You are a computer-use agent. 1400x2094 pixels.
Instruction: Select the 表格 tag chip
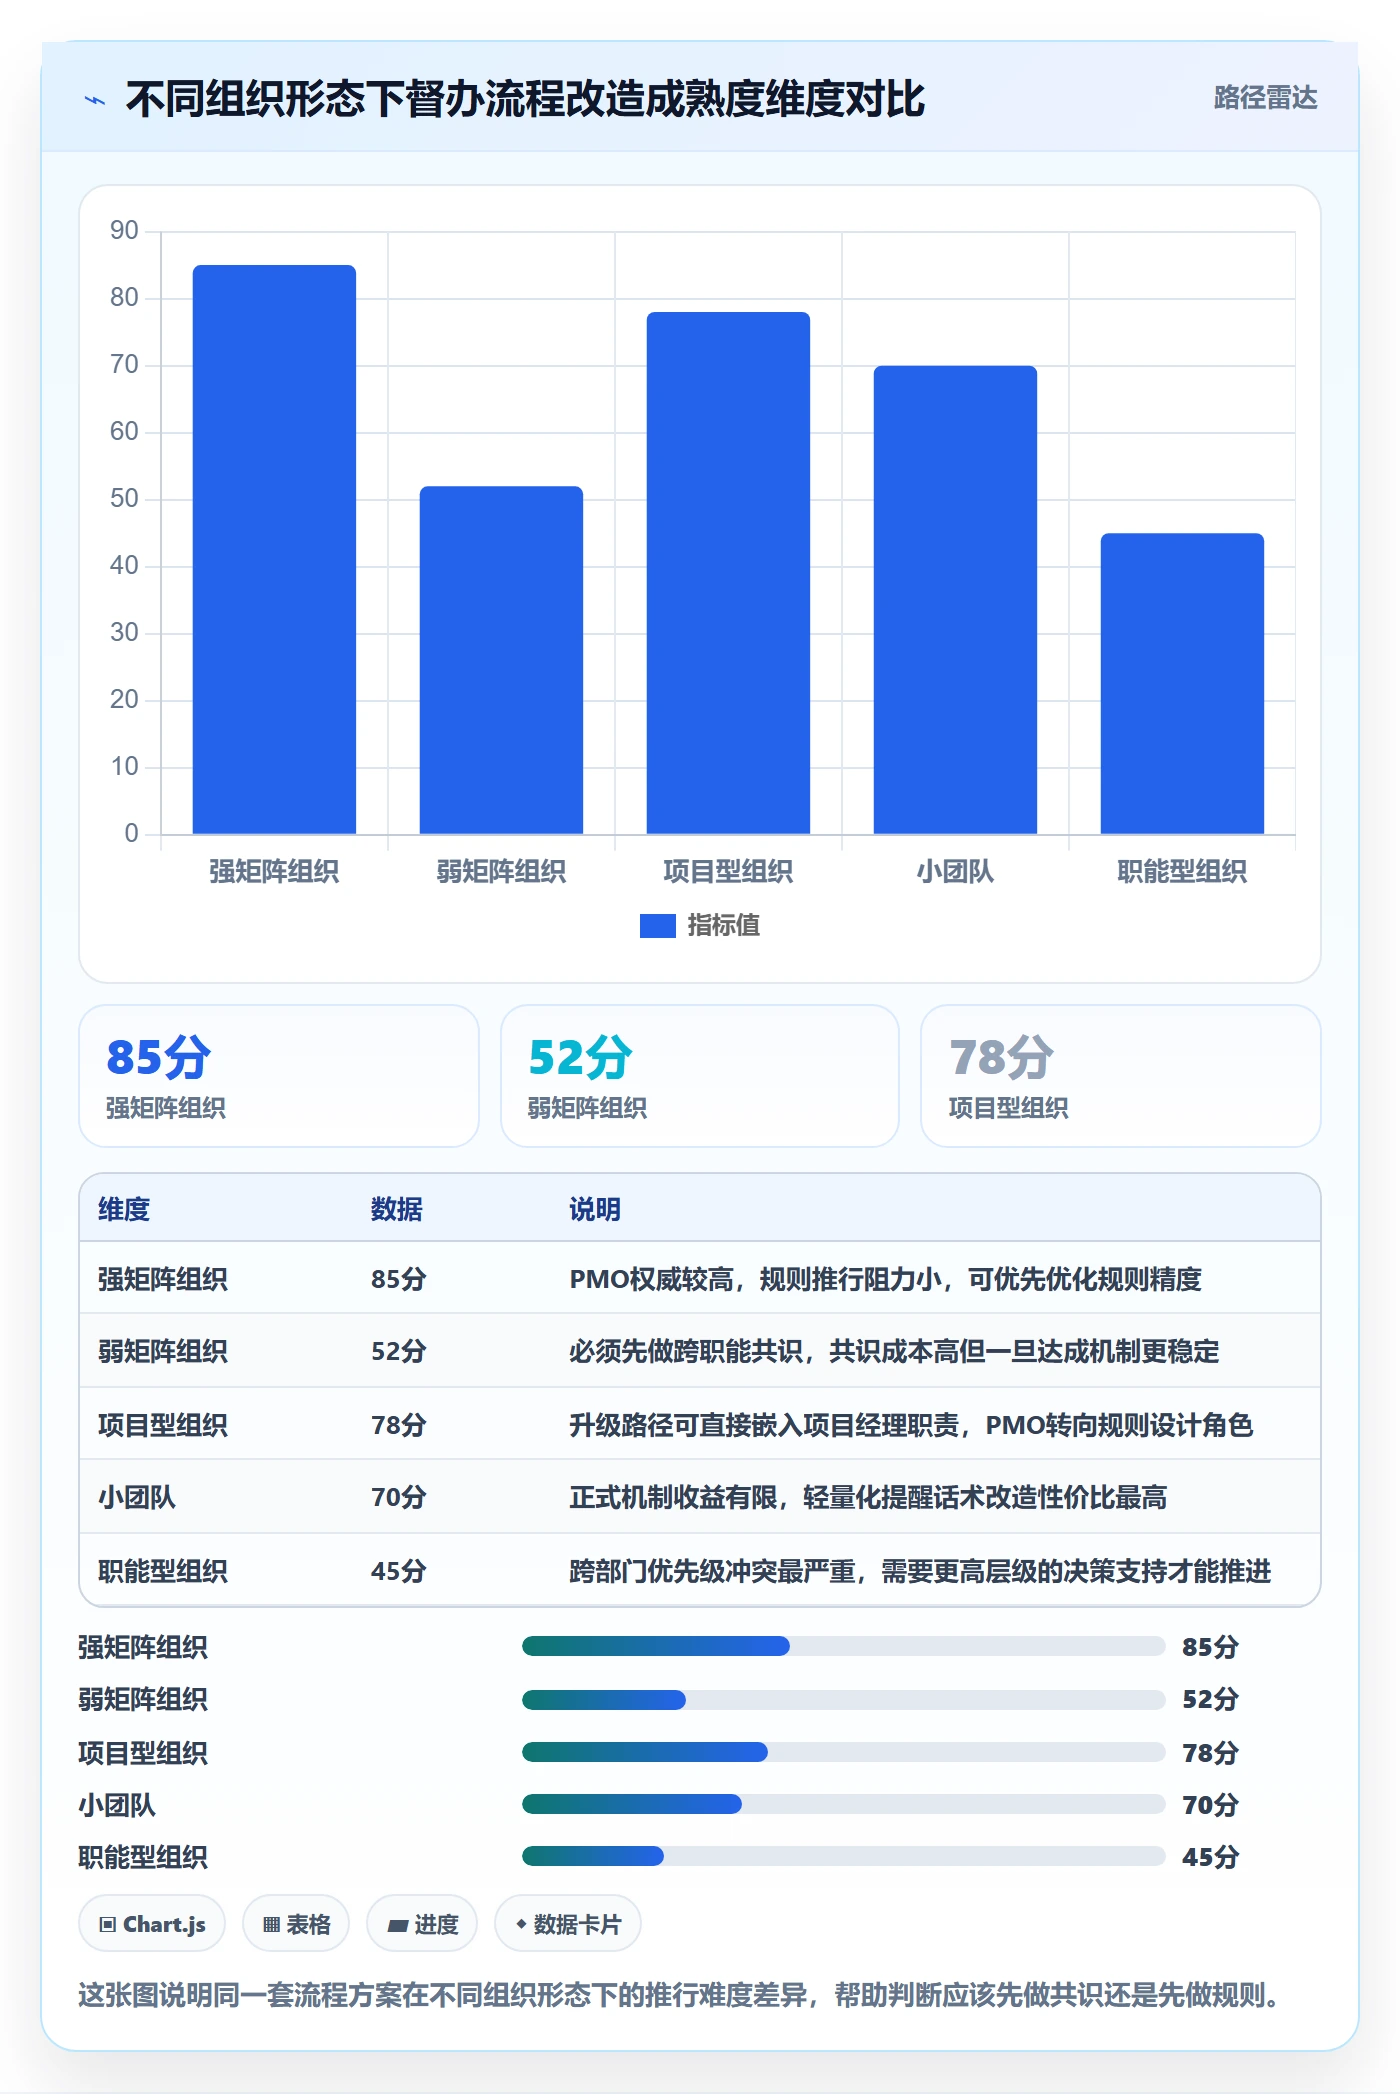coord(296,1923)
